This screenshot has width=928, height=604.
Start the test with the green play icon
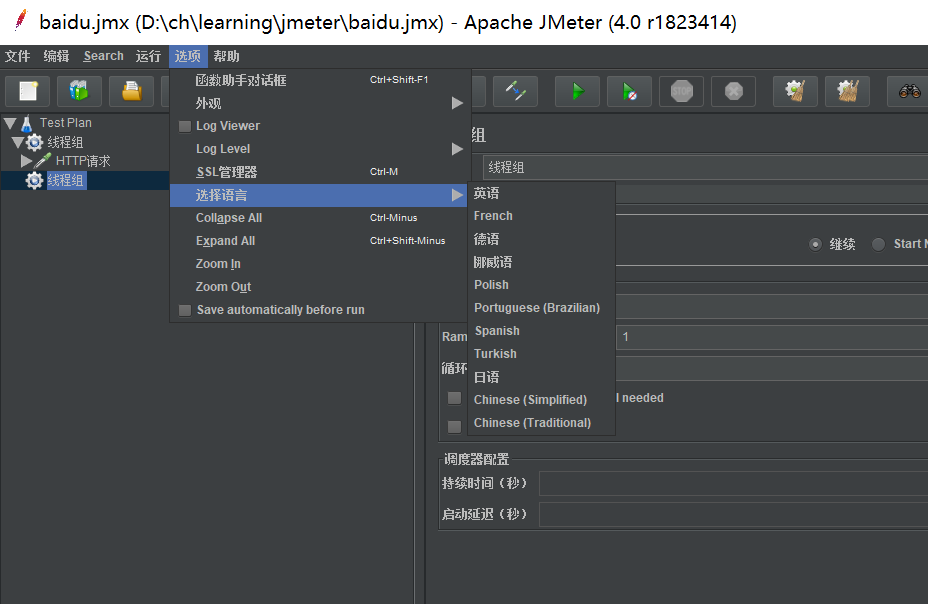[578, 91]
